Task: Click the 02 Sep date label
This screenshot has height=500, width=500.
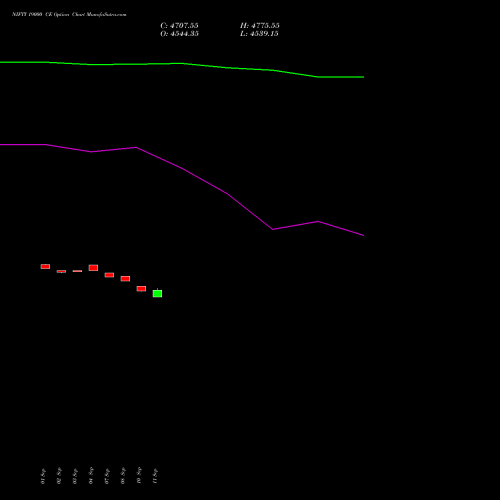Action: [x=59, y=476]
